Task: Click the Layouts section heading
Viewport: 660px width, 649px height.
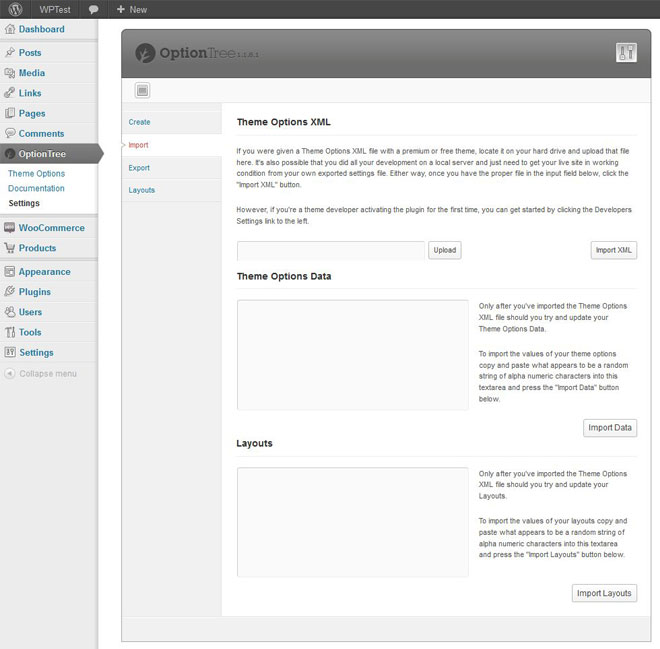Action: tap(254, 443)
